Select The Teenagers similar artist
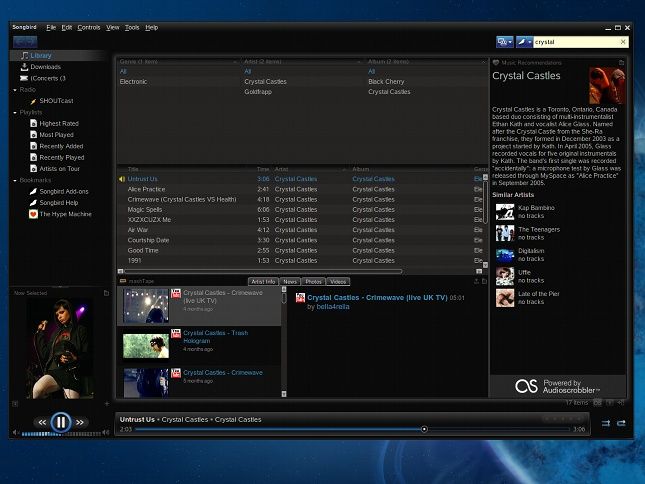The image size is (645, 484). click(x=539, y=229)
